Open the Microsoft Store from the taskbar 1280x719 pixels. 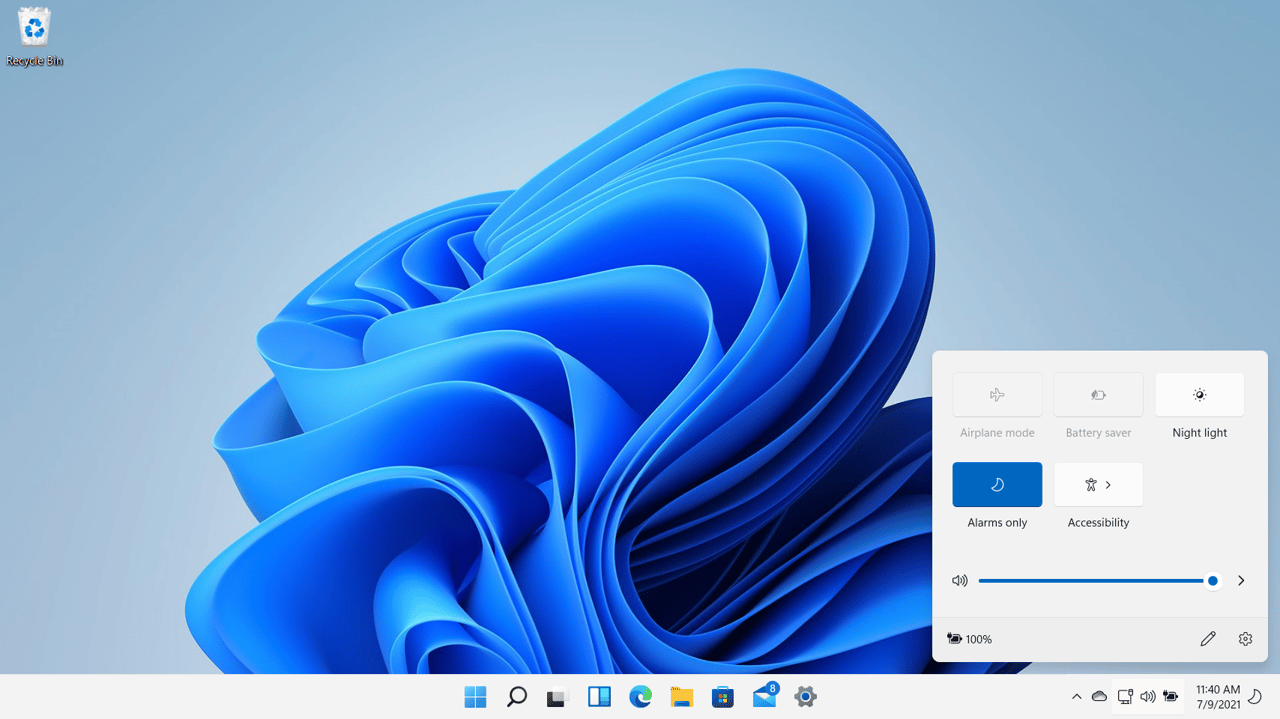722,696
